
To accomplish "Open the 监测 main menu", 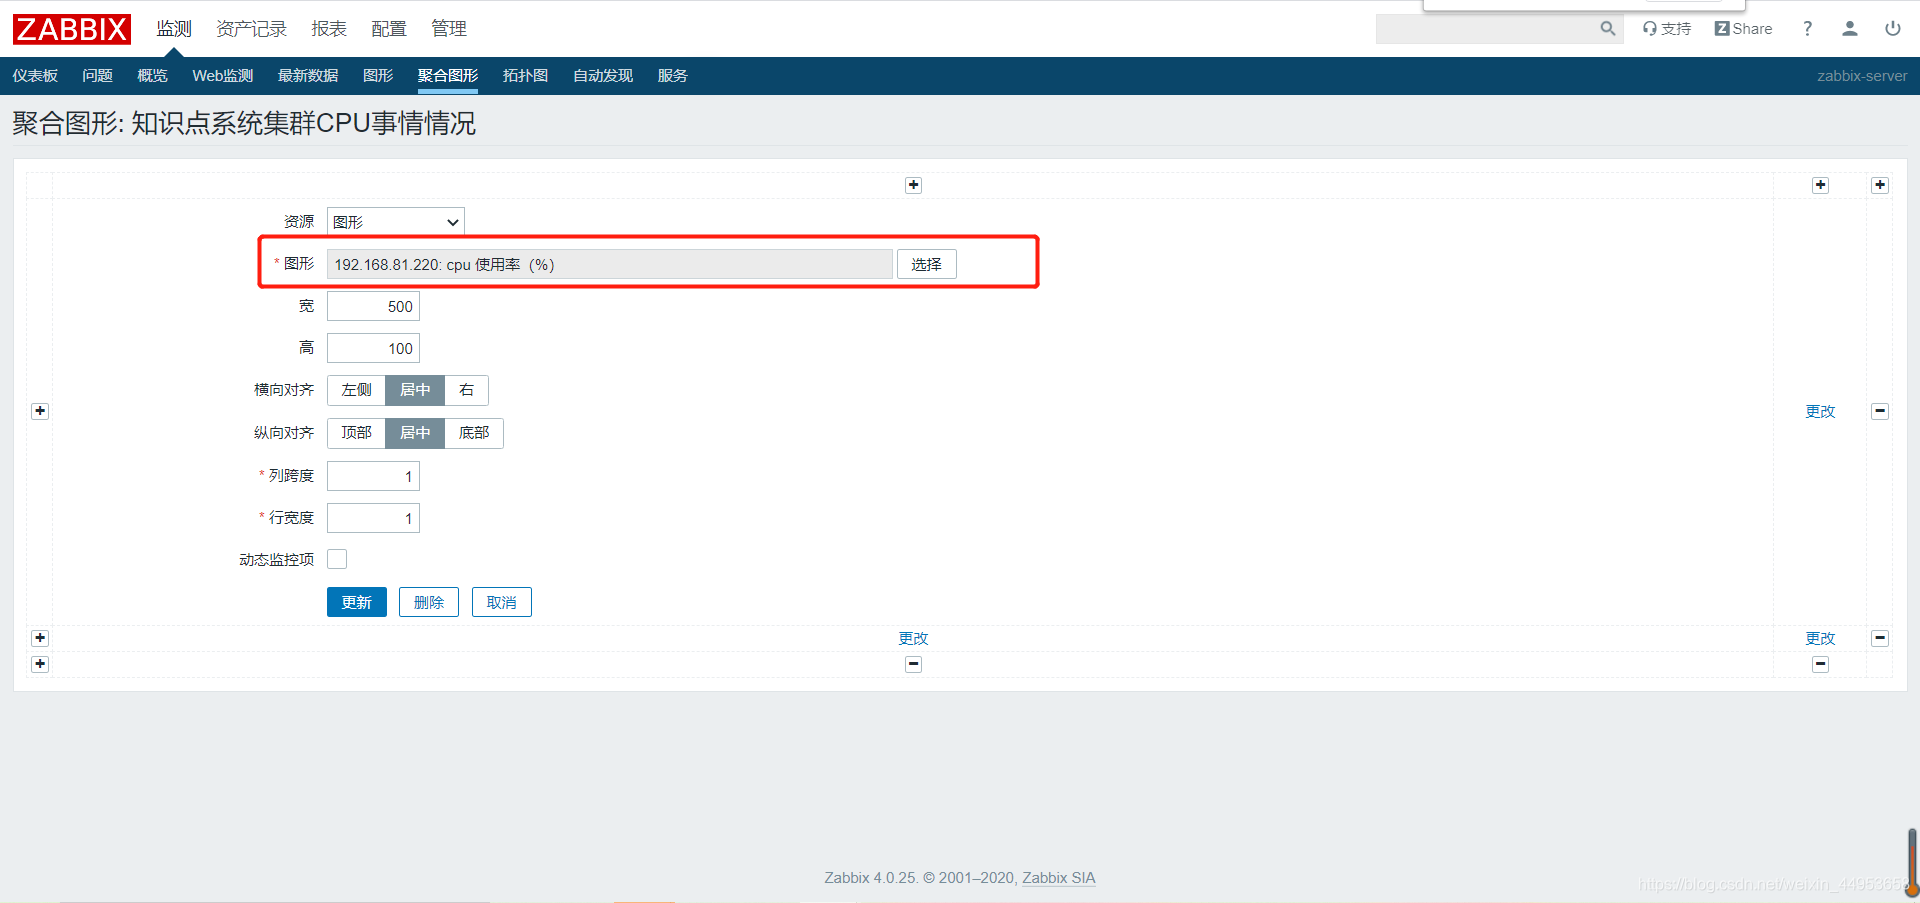I will coord(173,29).
